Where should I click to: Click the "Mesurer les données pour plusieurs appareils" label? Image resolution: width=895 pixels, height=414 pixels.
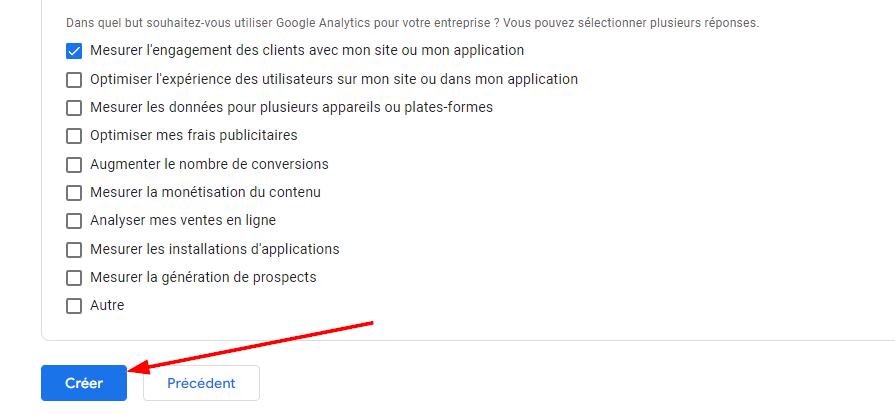tap(291, 107)
